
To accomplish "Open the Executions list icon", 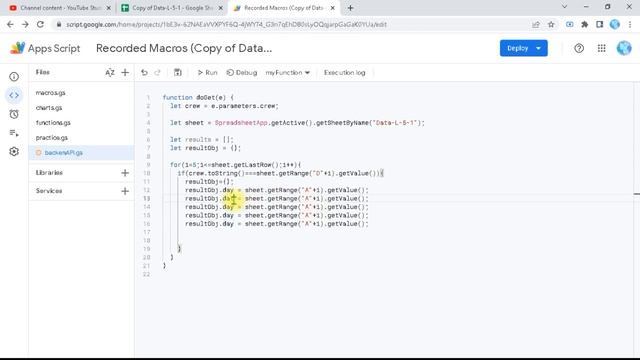I will 14,133.
